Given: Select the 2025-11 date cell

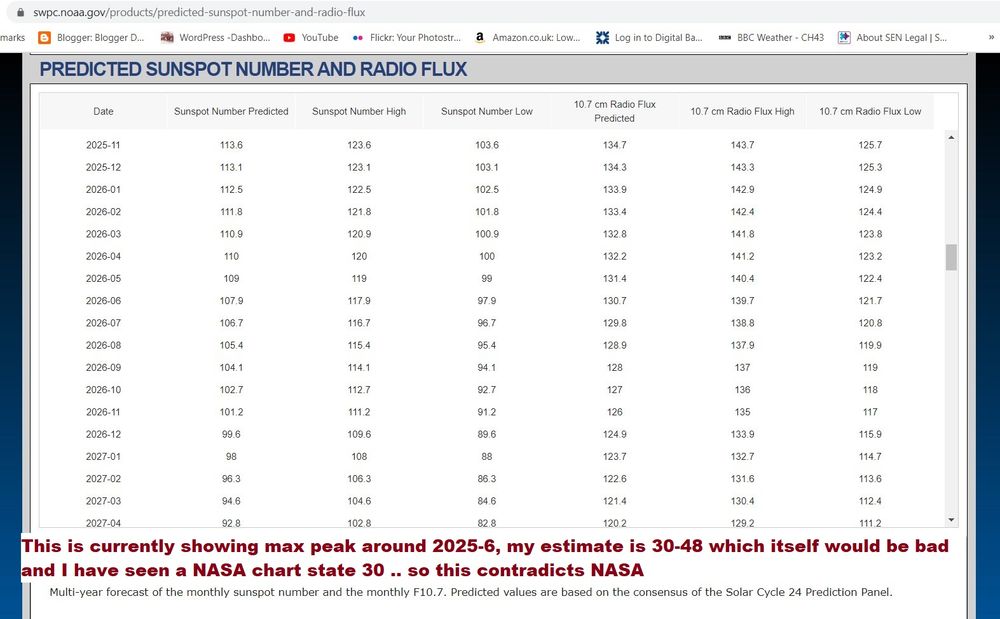Looking at the screenshot, I should pyautogui.click(x=103, y=145).
